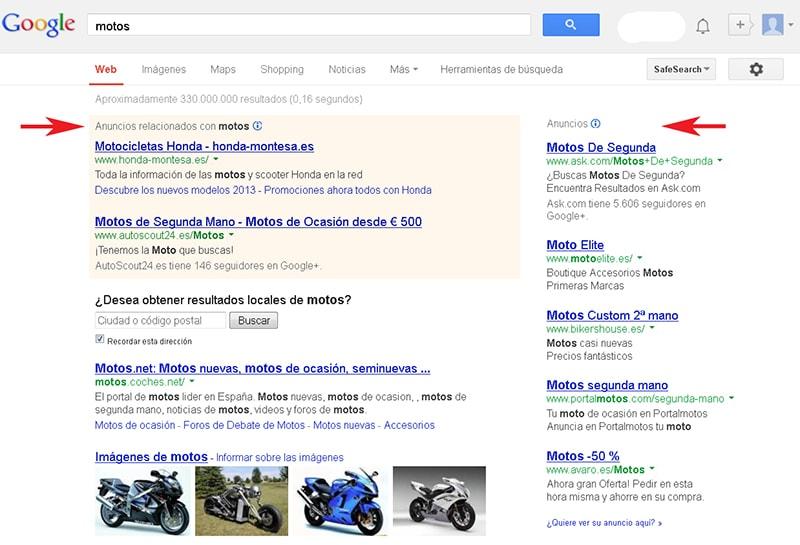Click the motos.coches.net/ green URL

click(x=140, y=382)
